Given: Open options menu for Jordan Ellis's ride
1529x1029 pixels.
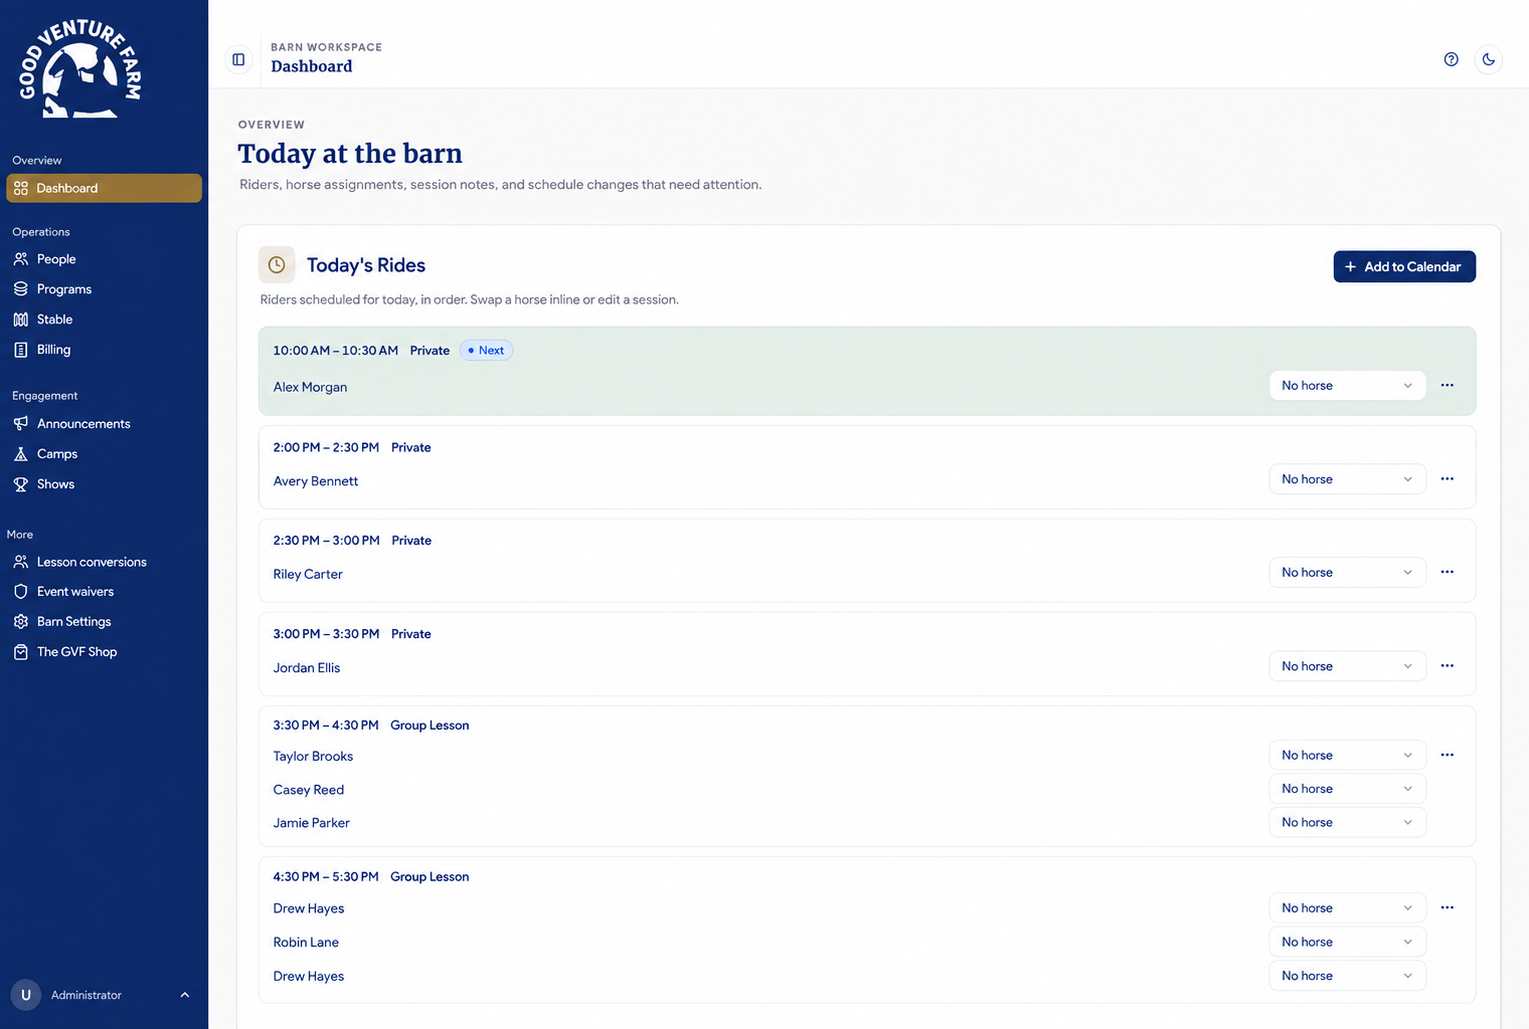Looking at the screenshot, I should (x=1447, y=666).
